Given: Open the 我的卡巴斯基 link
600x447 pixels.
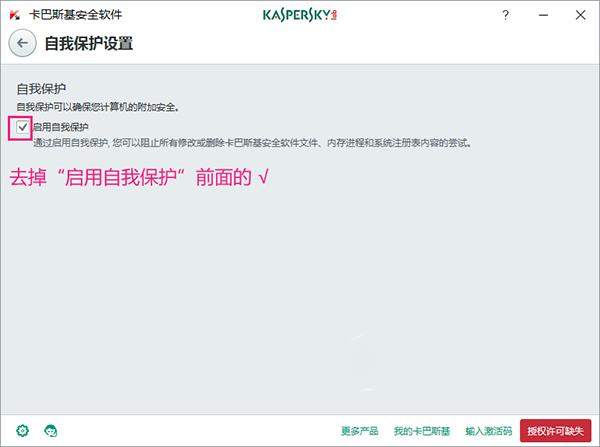Looking at the screenshot, I should [422, 431].
